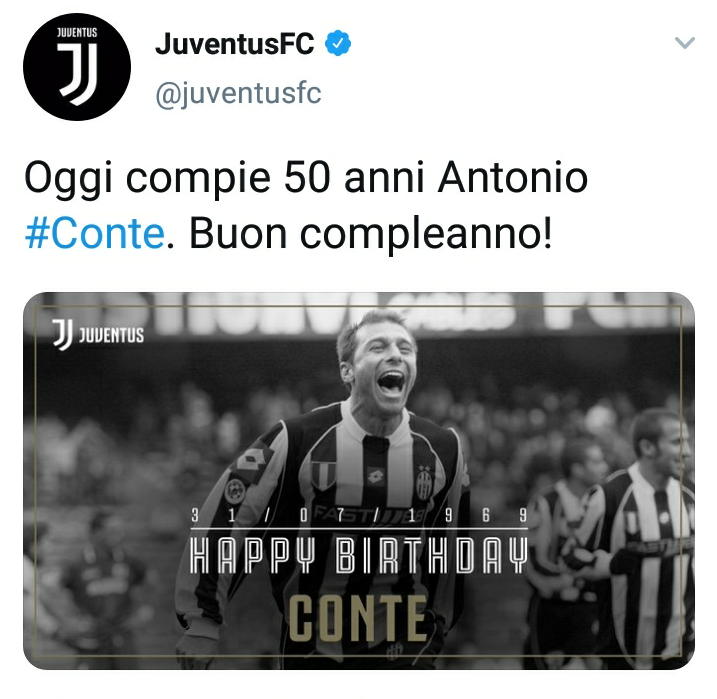Screen dimensions: 717x699
Task: Select the text "Oggi compie 50 anni Antonio"
Action: (x=306, y=178)
